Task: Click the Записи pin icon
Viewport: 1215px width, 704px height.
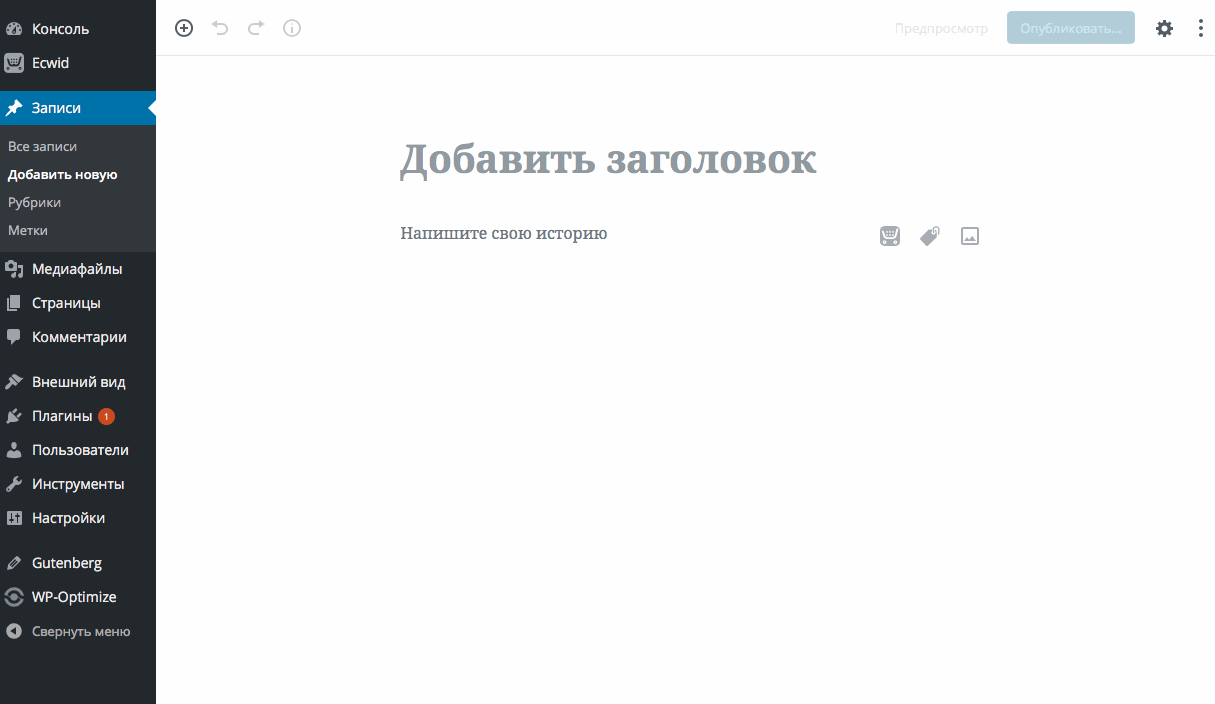Action: (x=14, y=108)
